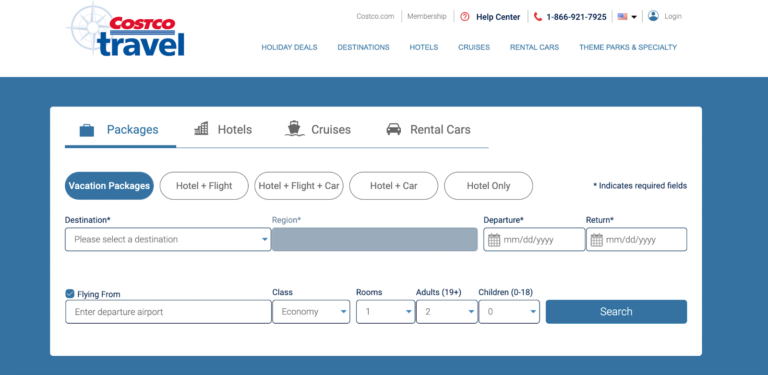Click the Enter departure airport field
The height and width of the screenshot is (375, 768).
click(168, 312)
